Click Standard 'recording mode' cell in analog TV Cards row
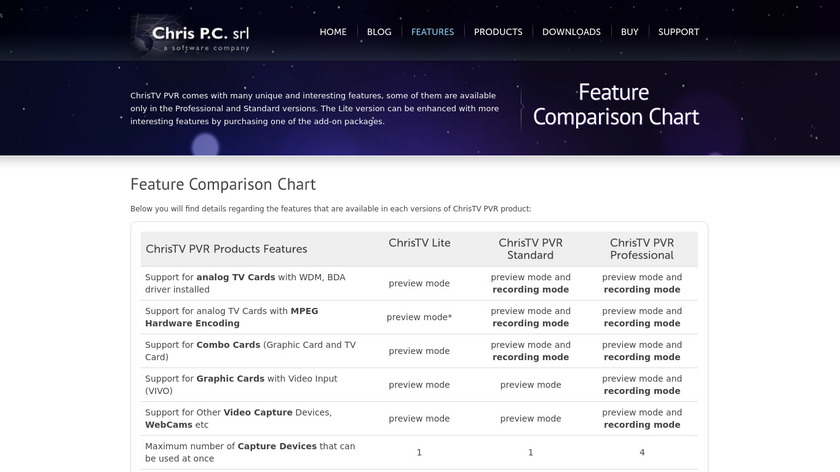 (530, 283)
